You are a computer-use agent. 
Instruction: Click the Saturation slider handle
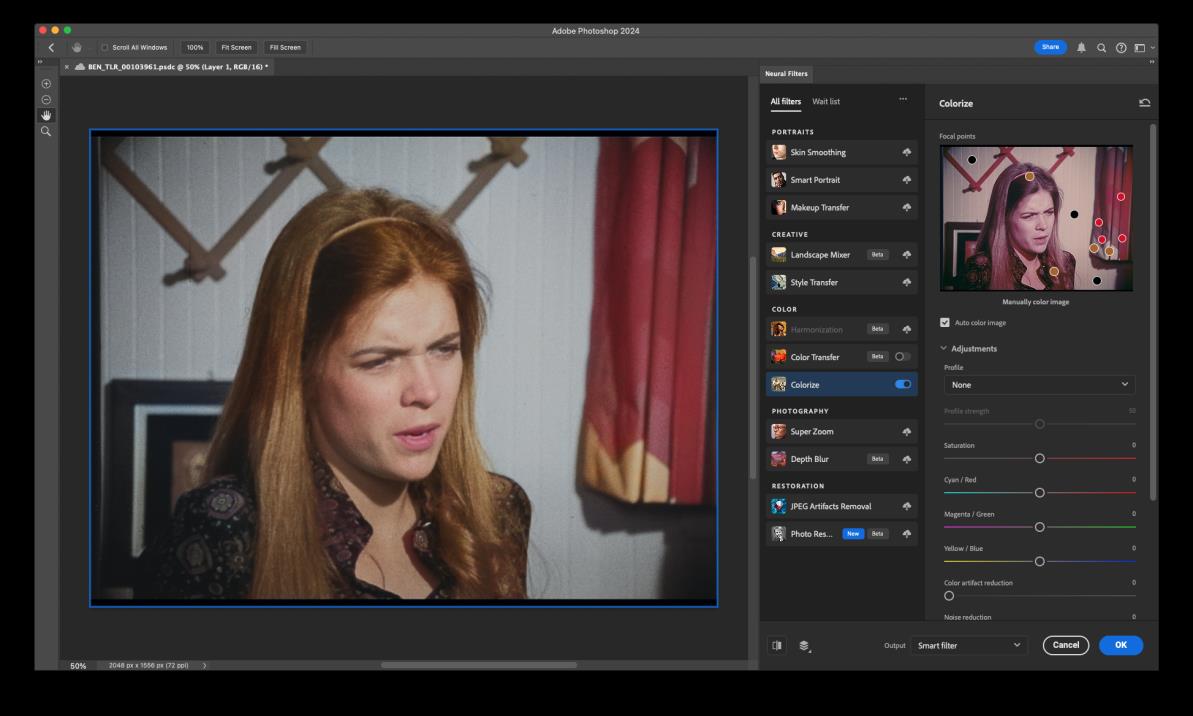[x=1039, y=458]
